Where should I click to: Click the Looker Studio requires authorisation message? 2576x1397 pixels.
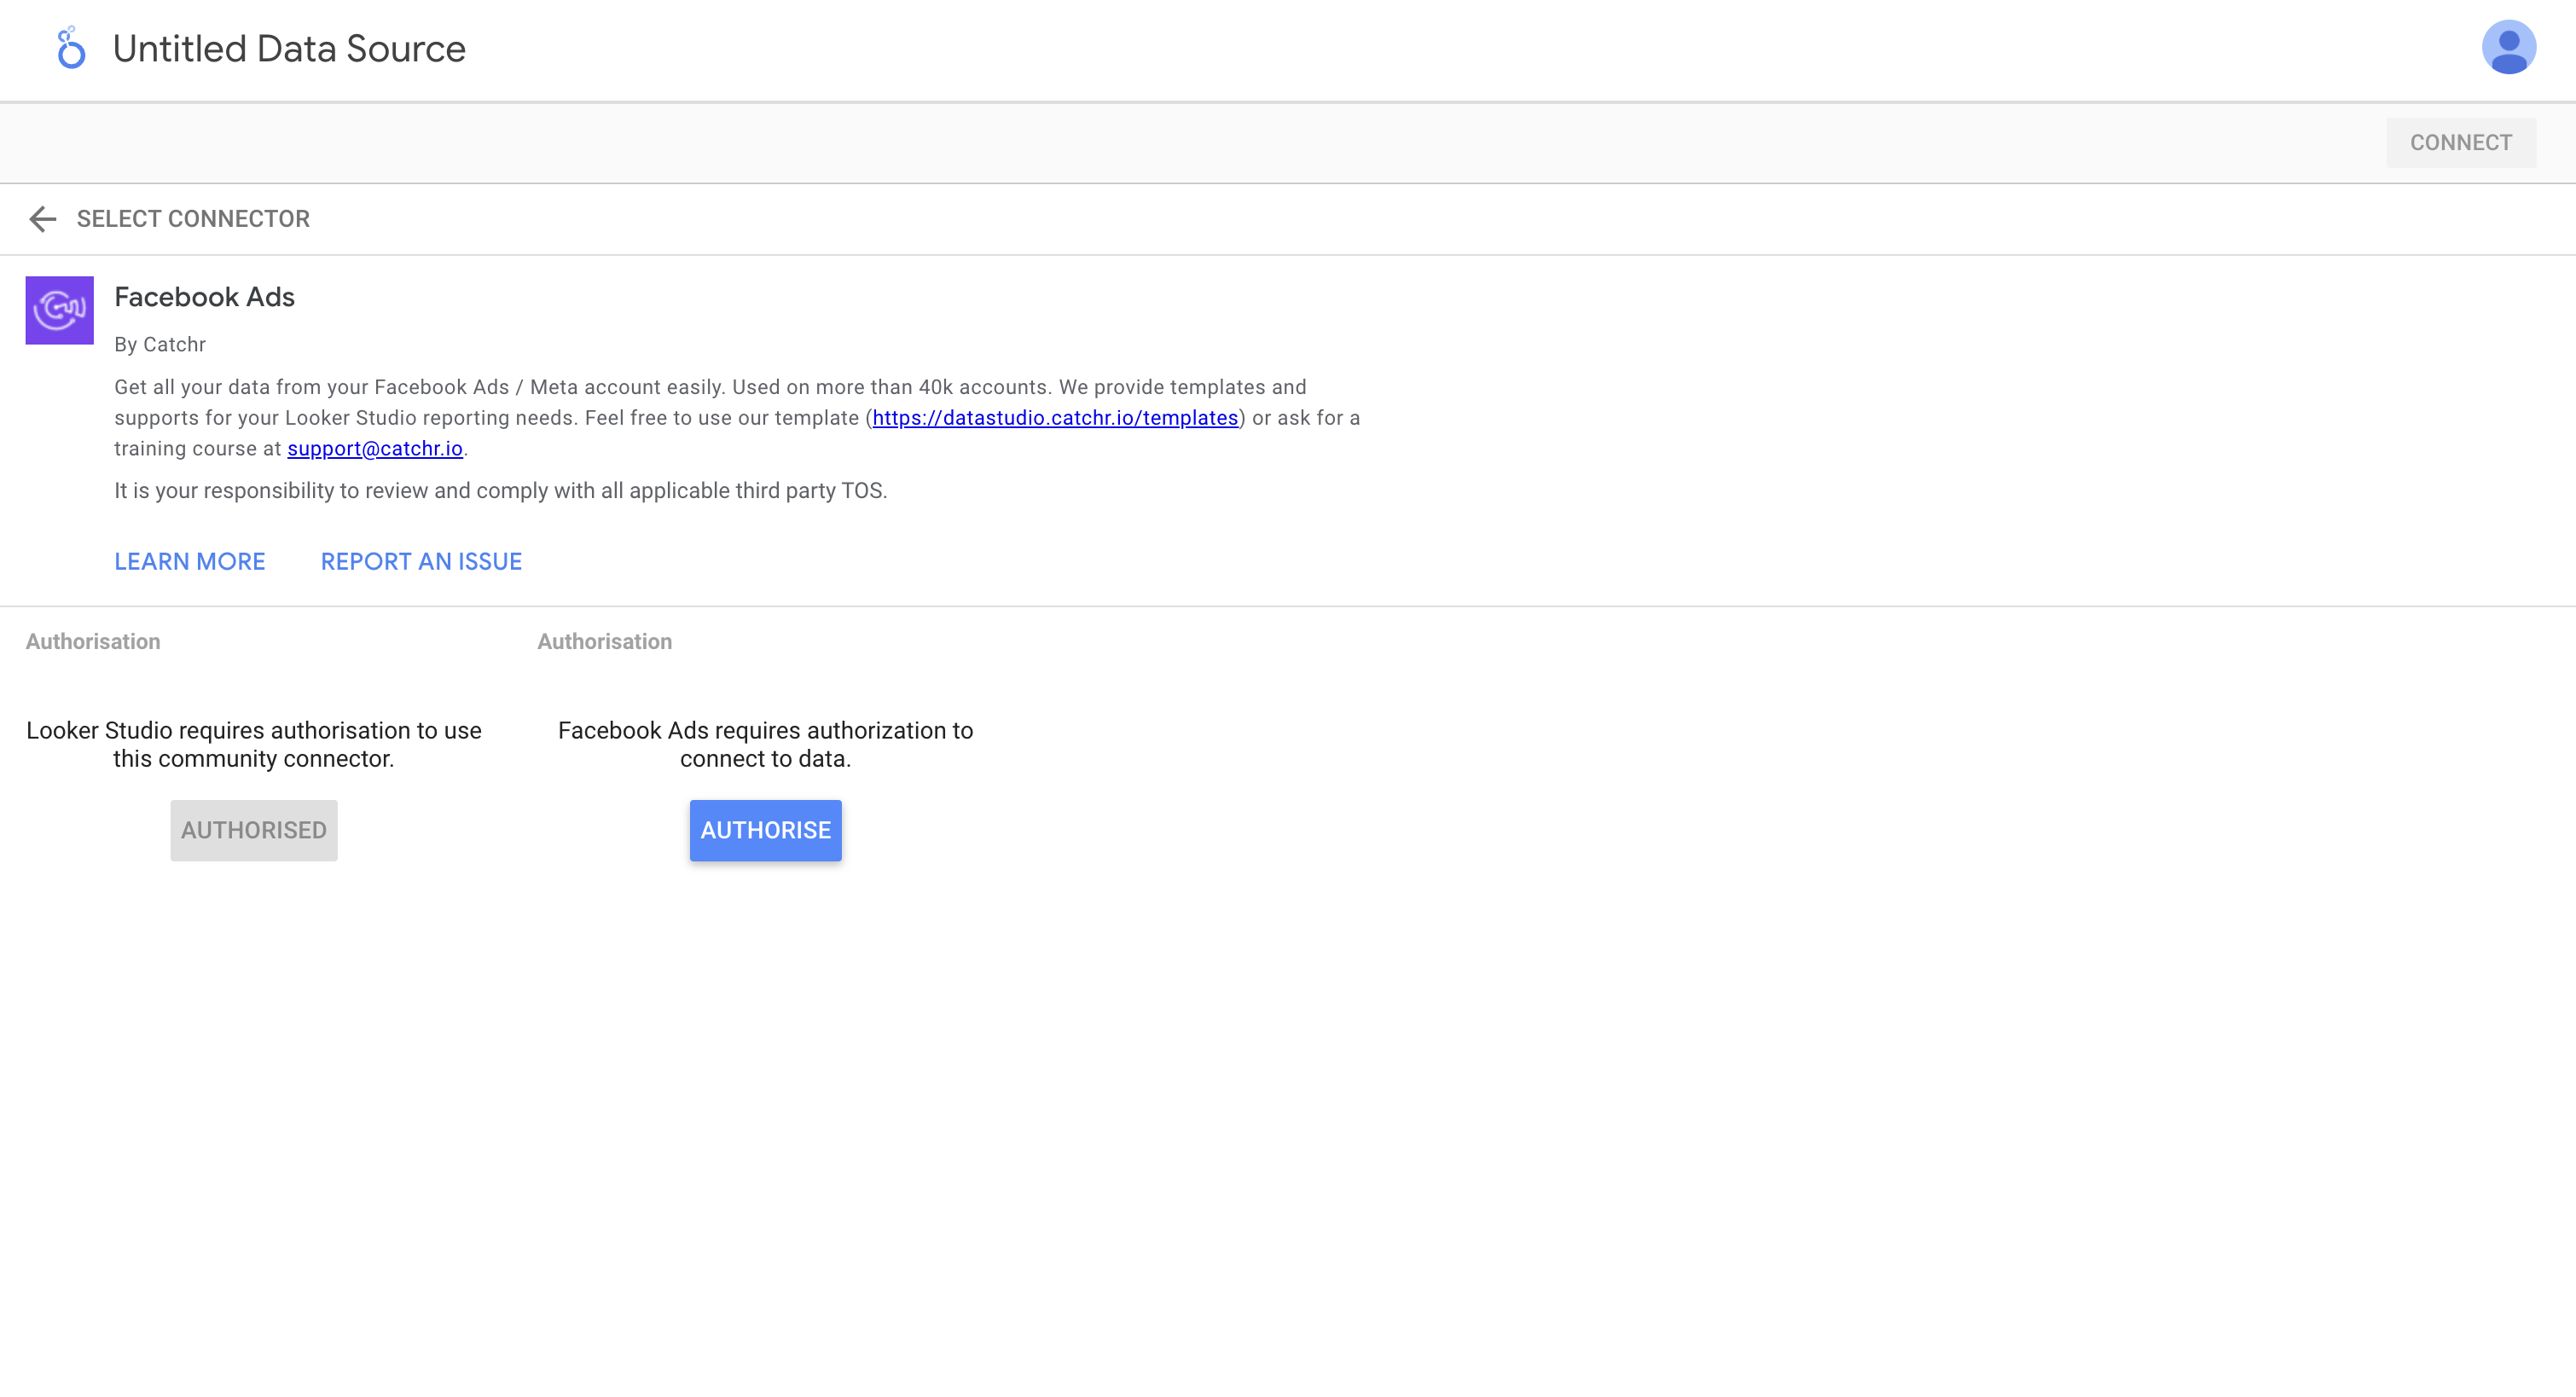(253, 744)
